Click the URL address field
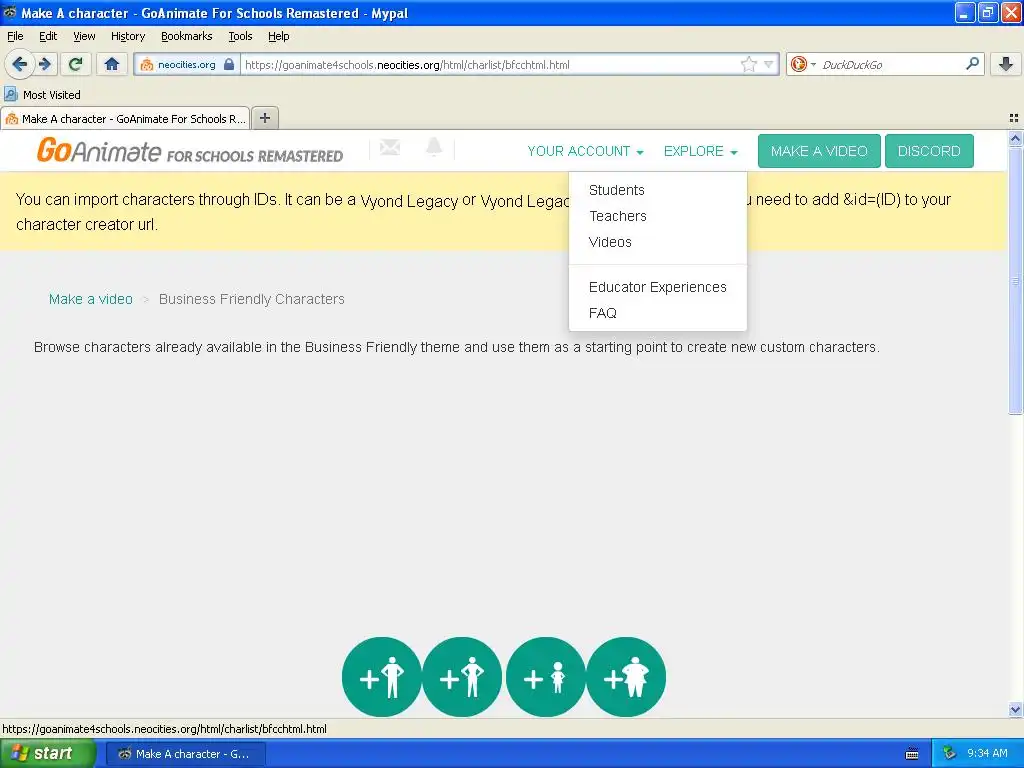This screenshot has width=1024, height=768. pos(490,65)
